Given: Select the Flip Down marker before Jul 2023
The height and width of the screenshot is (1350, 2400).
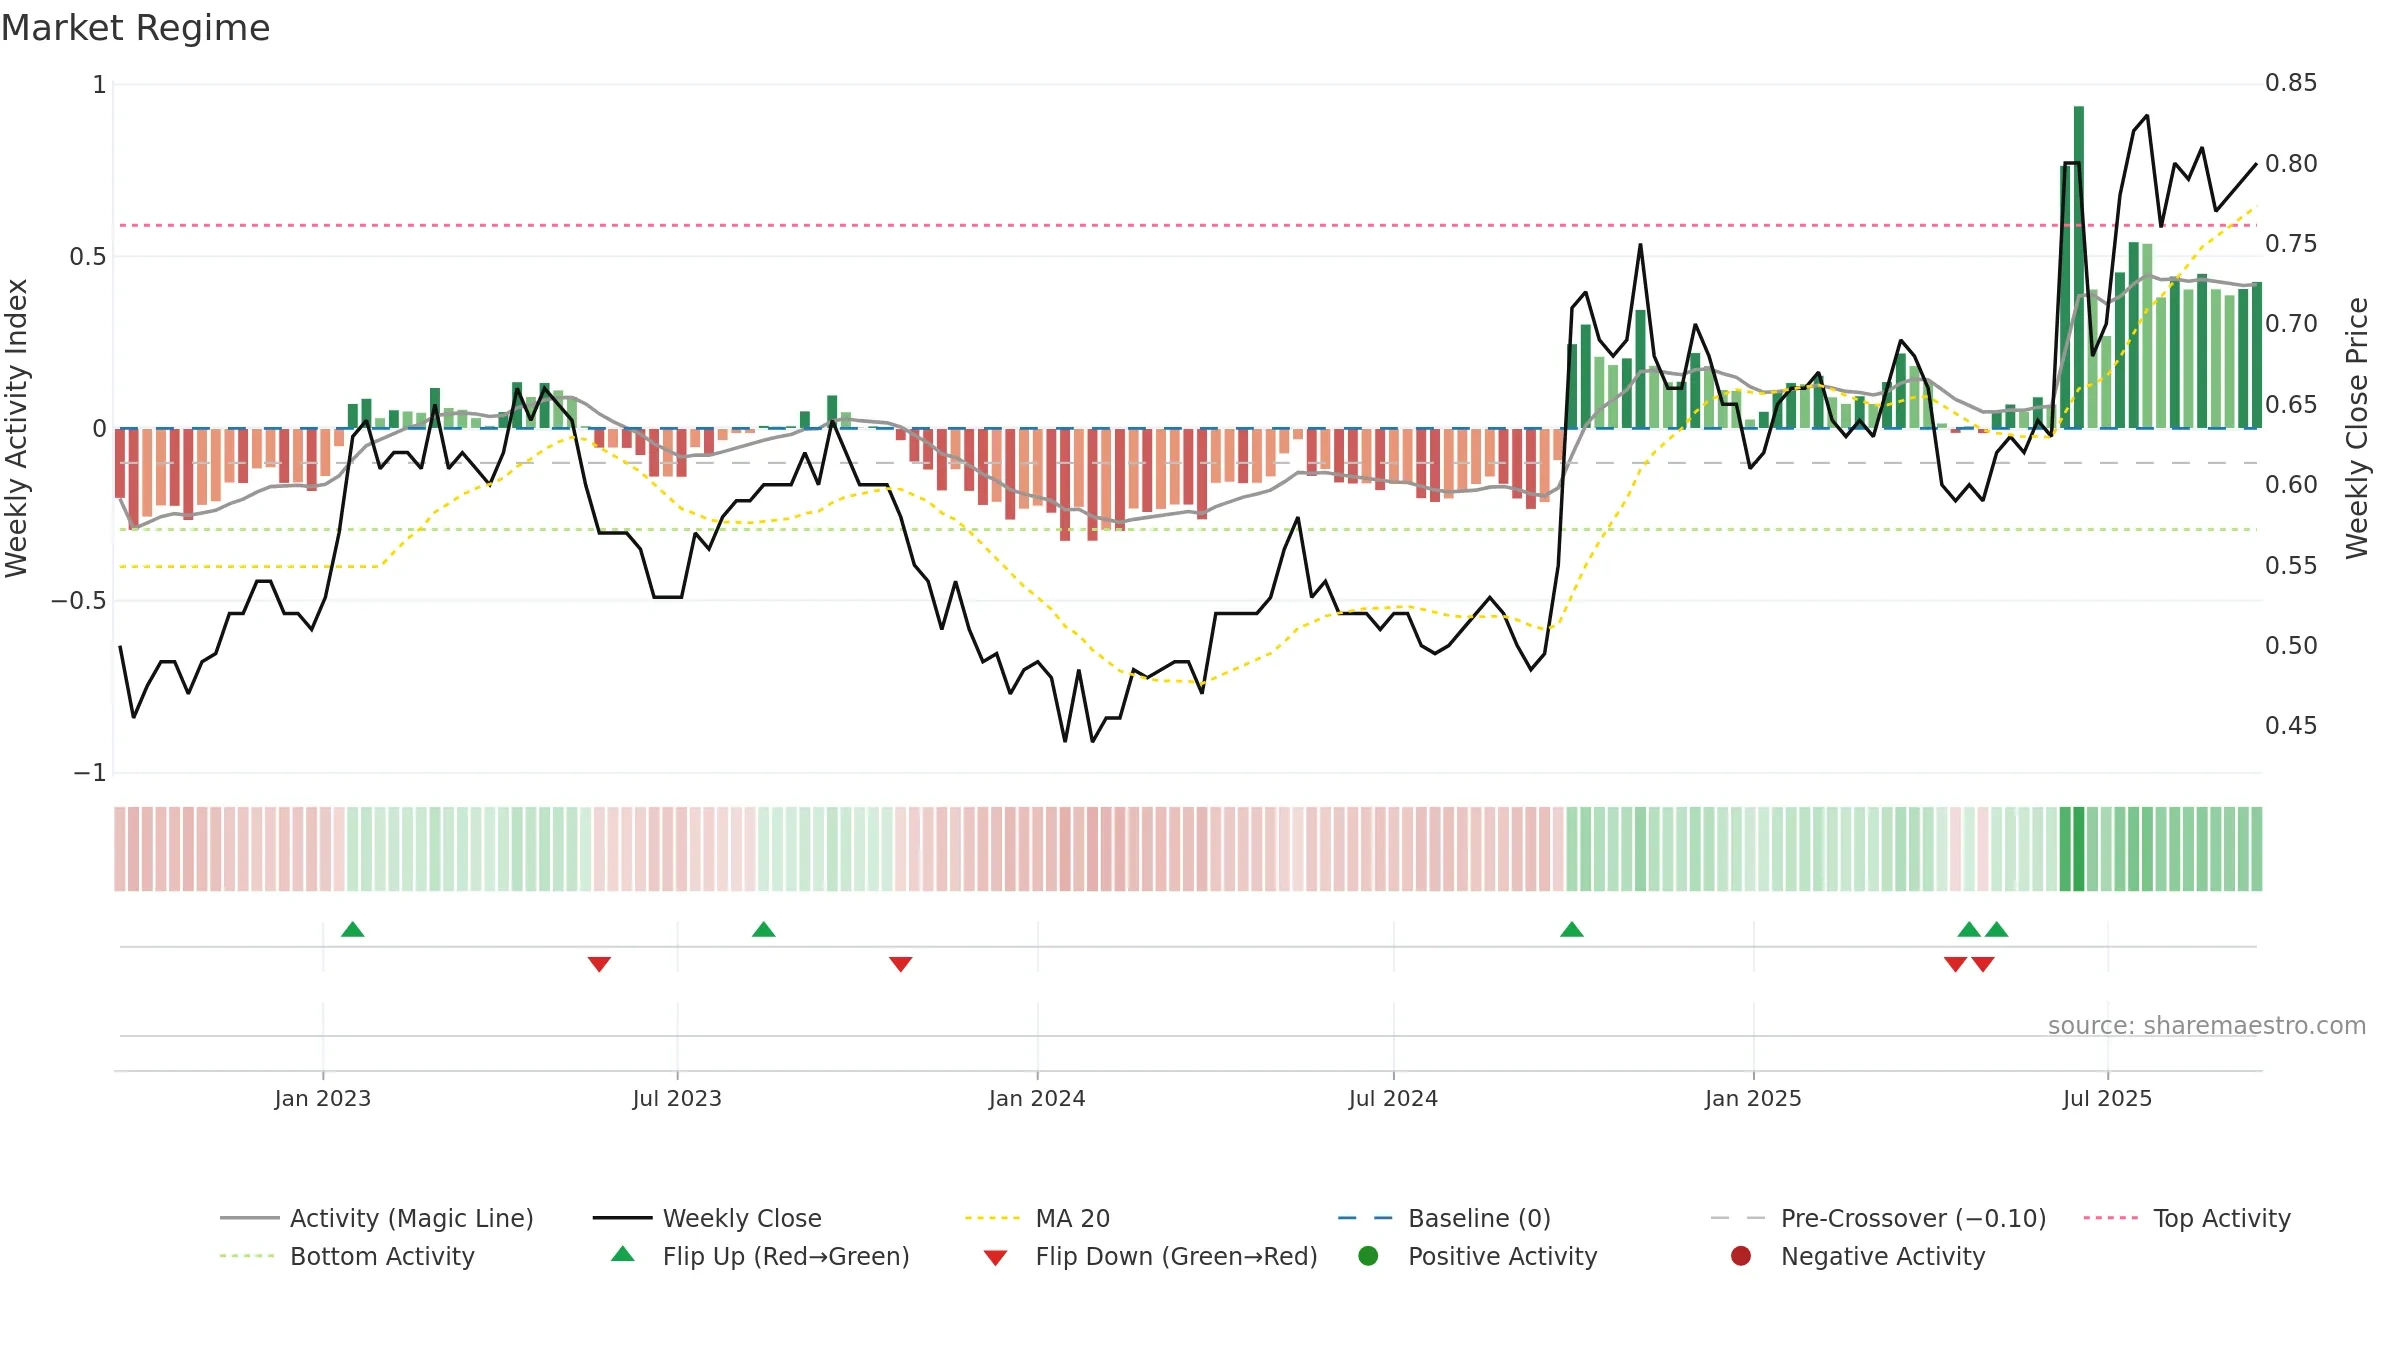Looking at the screenshot, I should tap(599, 964).
